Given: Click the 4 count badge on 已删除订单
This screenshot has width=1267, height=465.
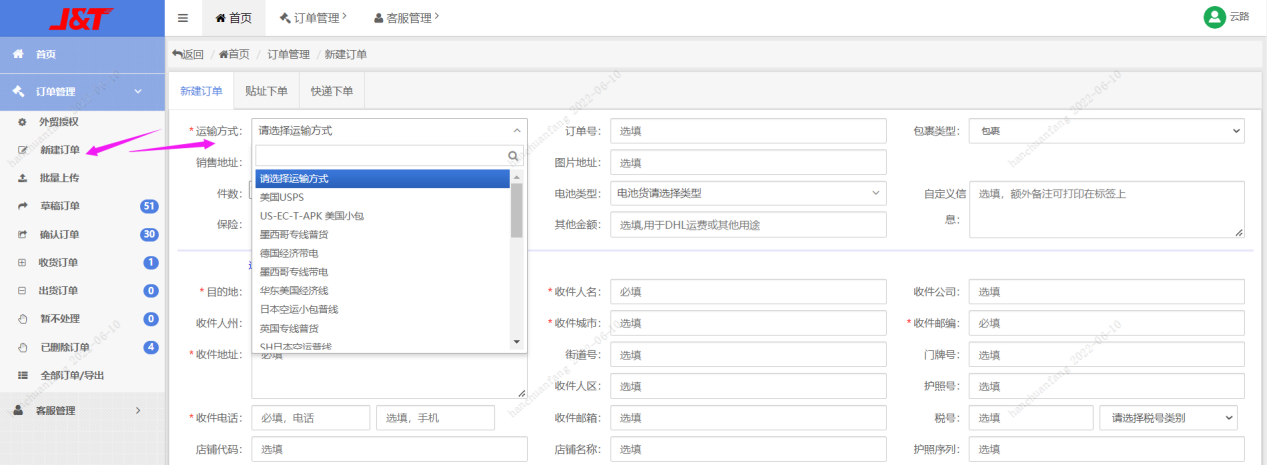Looking at the screenshot, I should (x=151, y=347).
